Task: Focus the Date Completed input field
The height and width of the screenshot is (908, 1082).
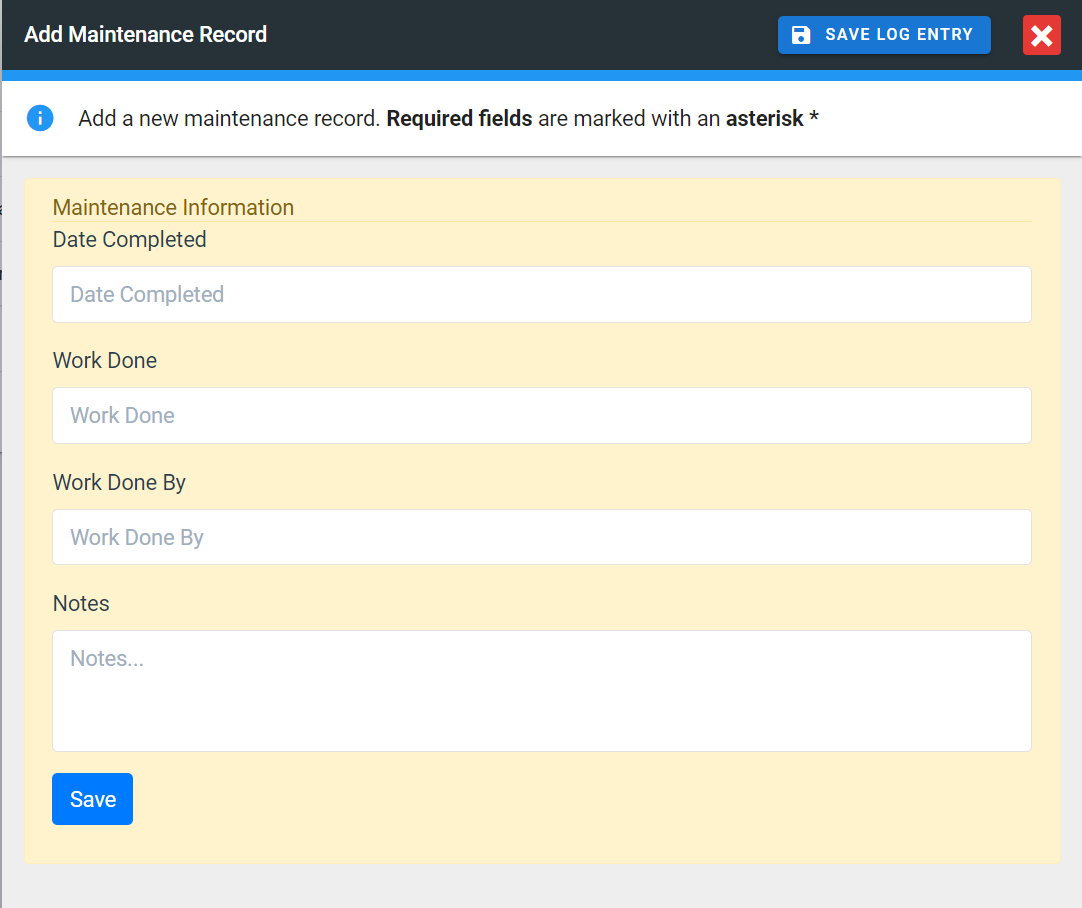Action: [x=541, y=294]
